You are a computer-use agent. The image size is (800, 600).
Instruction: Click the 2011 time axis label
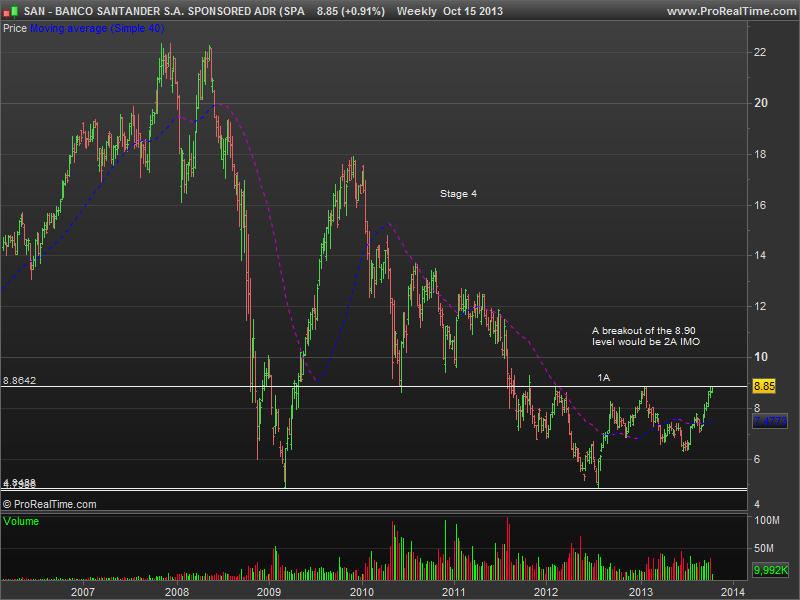(x=454, y=592)
